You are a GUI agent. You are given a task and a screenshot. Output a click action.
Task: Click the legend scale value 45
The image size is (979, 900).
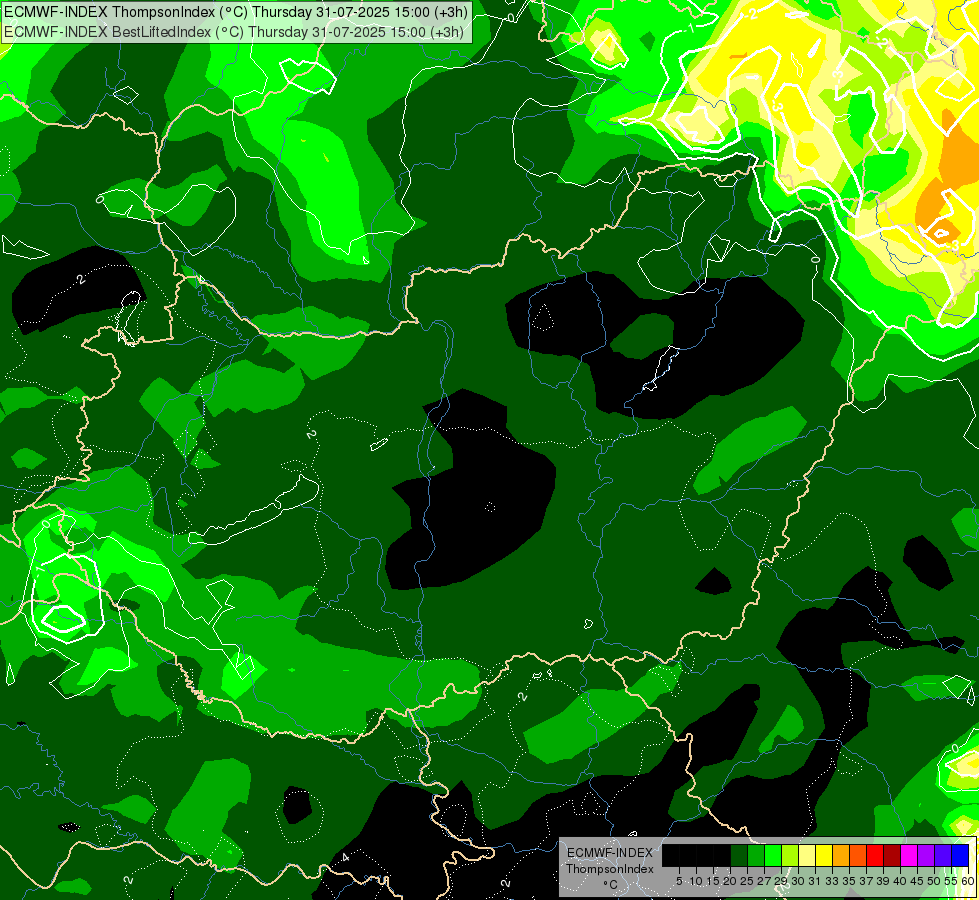(x=917, y=881)
